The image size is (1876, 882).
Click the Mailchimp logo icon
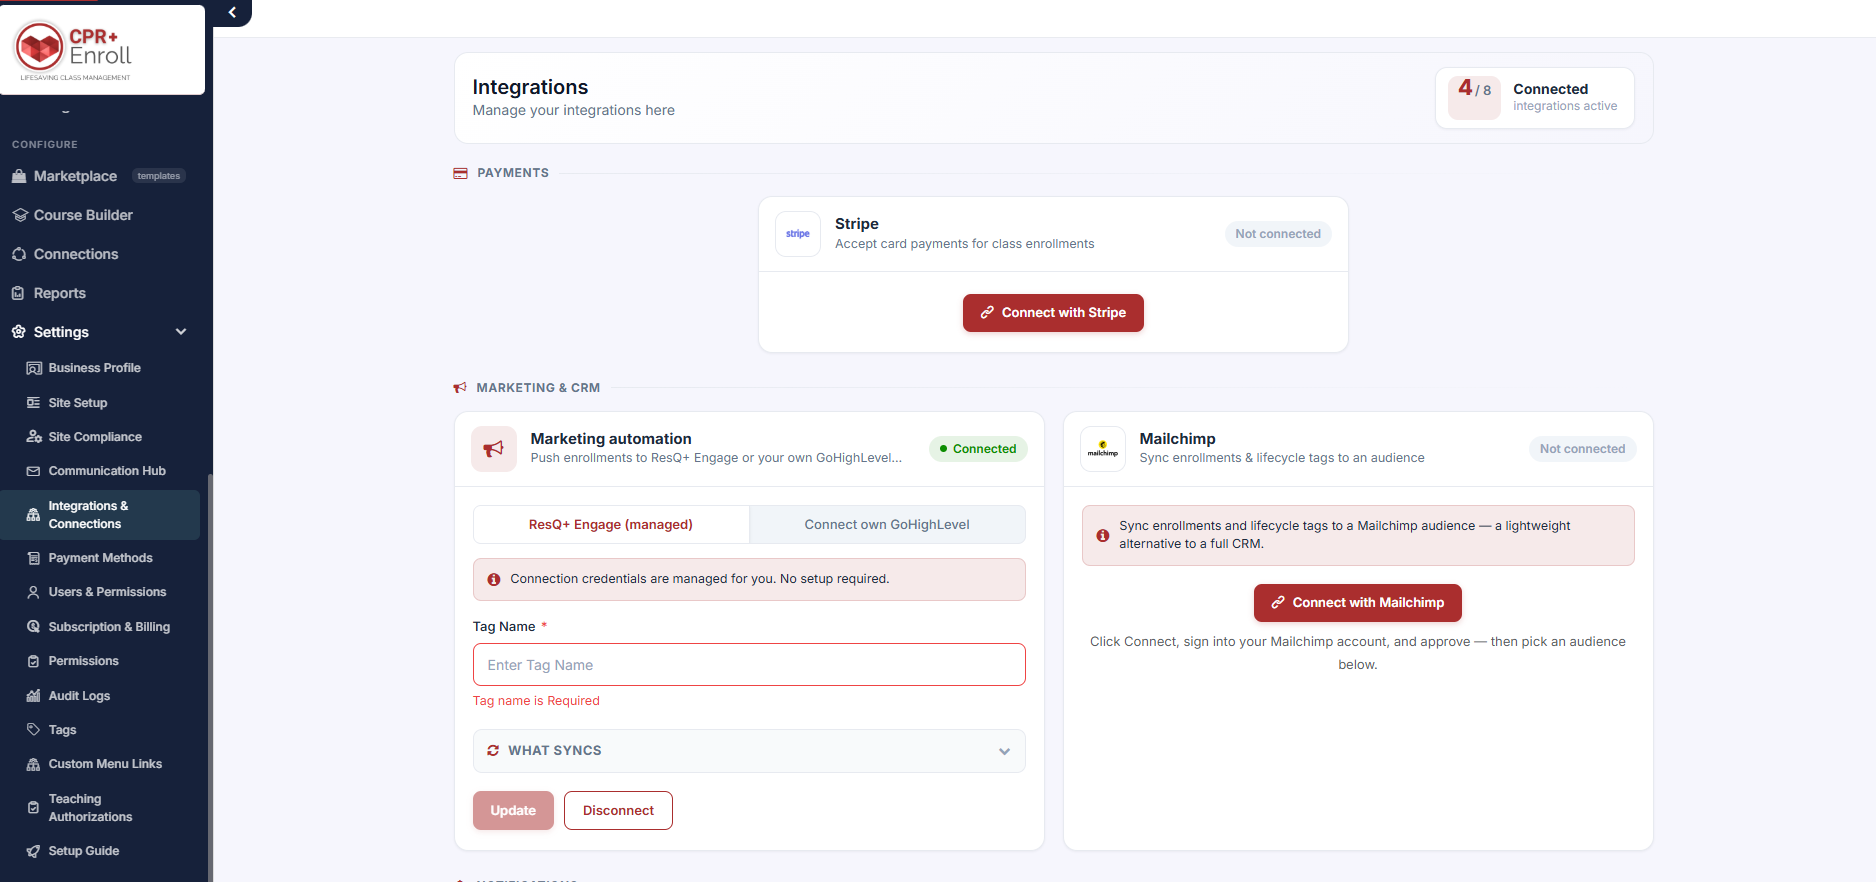[1103, 449]
